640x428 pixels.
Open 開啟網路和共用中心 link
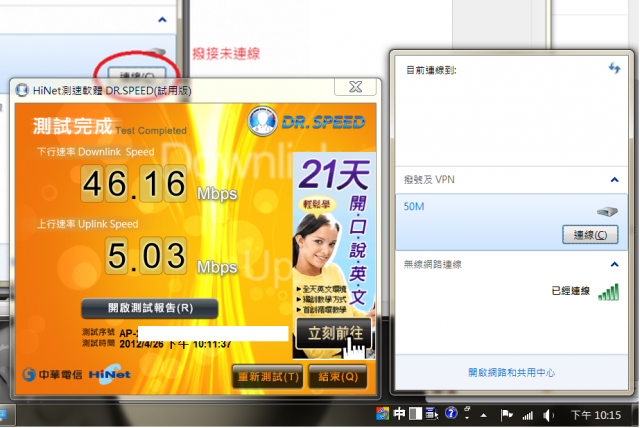point(511,373)
